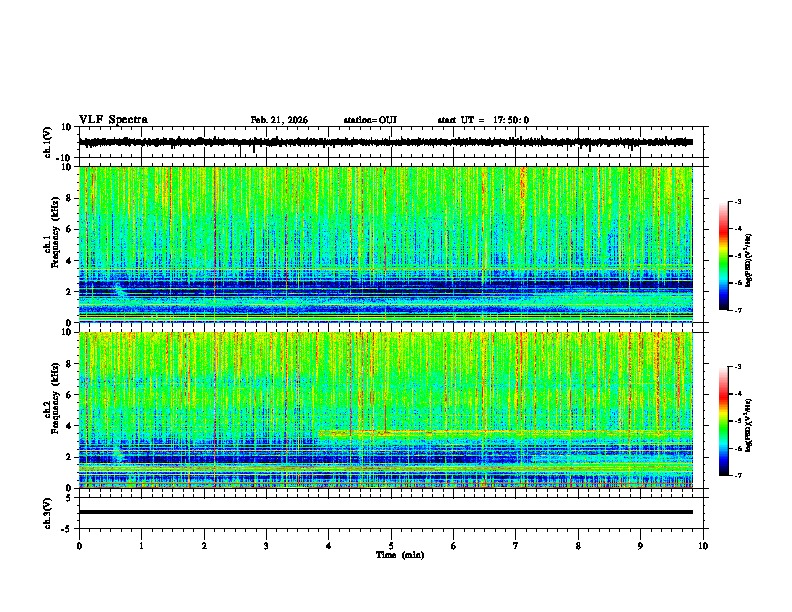Click the horizontal band near 3.5 kHz in ch.2 spectrogram
Screen dimensions: 792x612
point(506,433)
